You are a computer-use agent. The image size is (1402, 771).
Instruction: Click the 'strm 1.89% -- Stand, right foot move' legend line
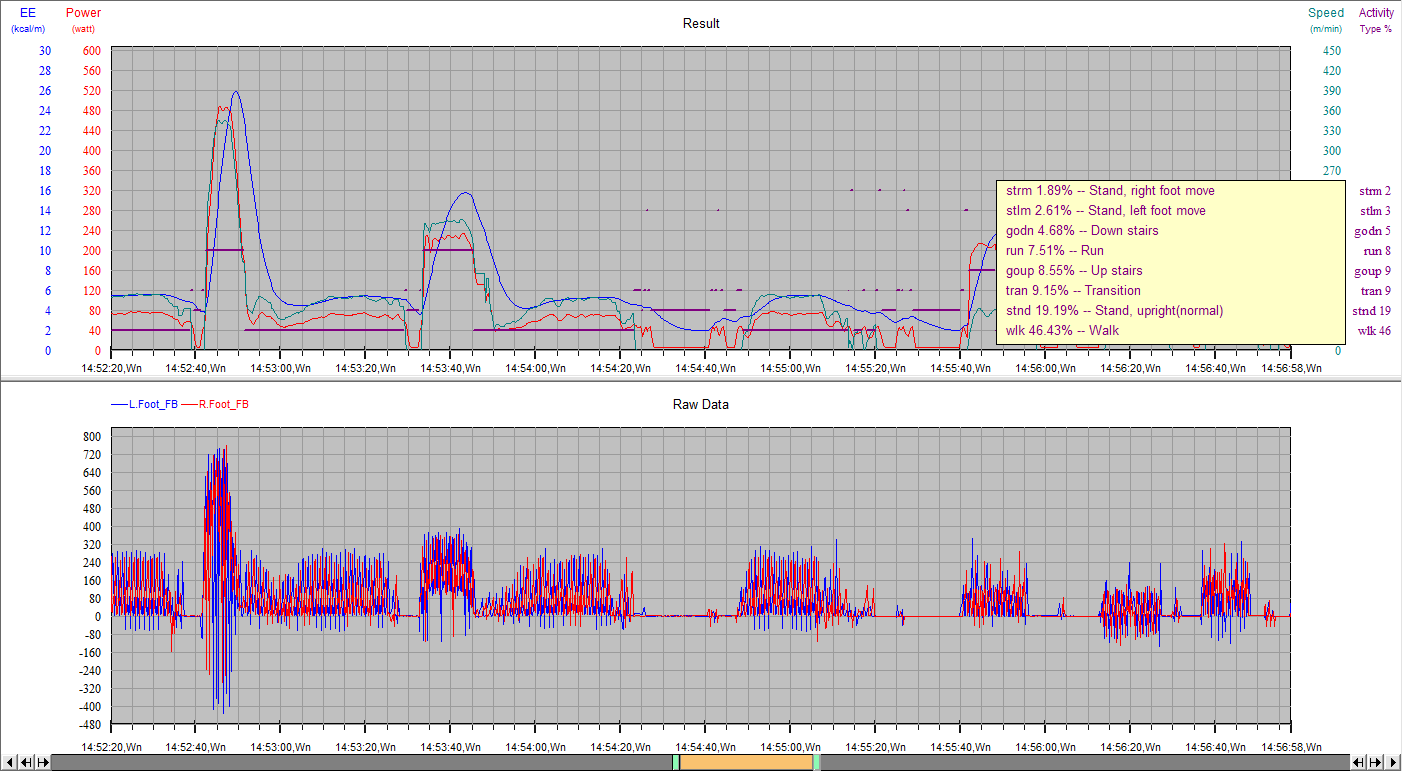[1110, 190]
